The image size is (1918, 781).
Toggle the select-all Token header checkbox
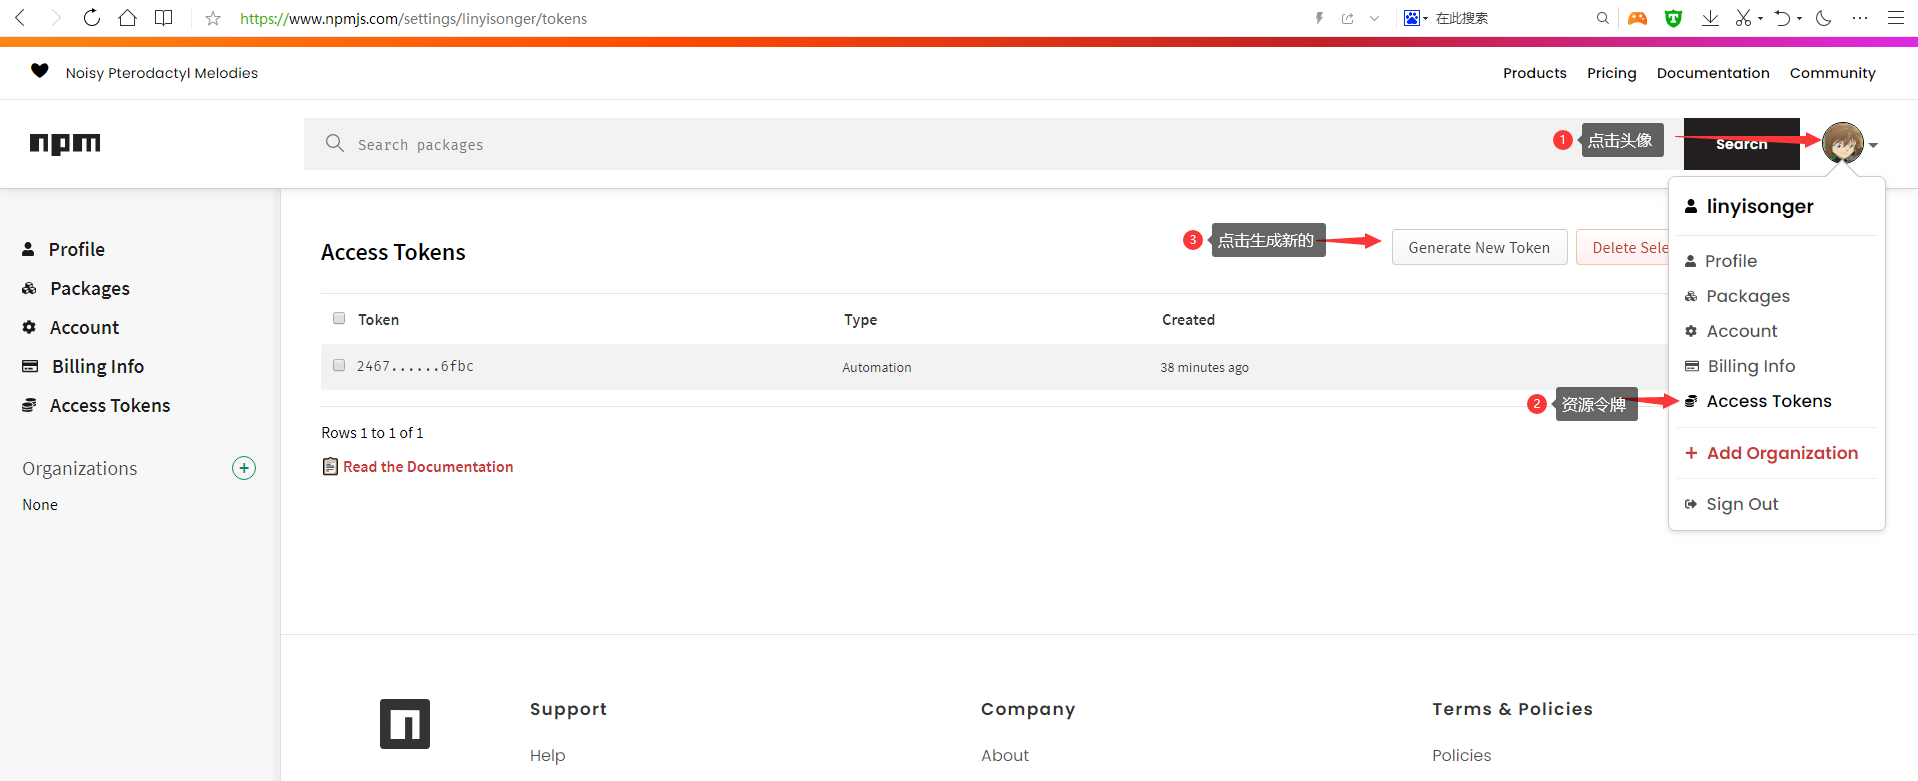339,318
